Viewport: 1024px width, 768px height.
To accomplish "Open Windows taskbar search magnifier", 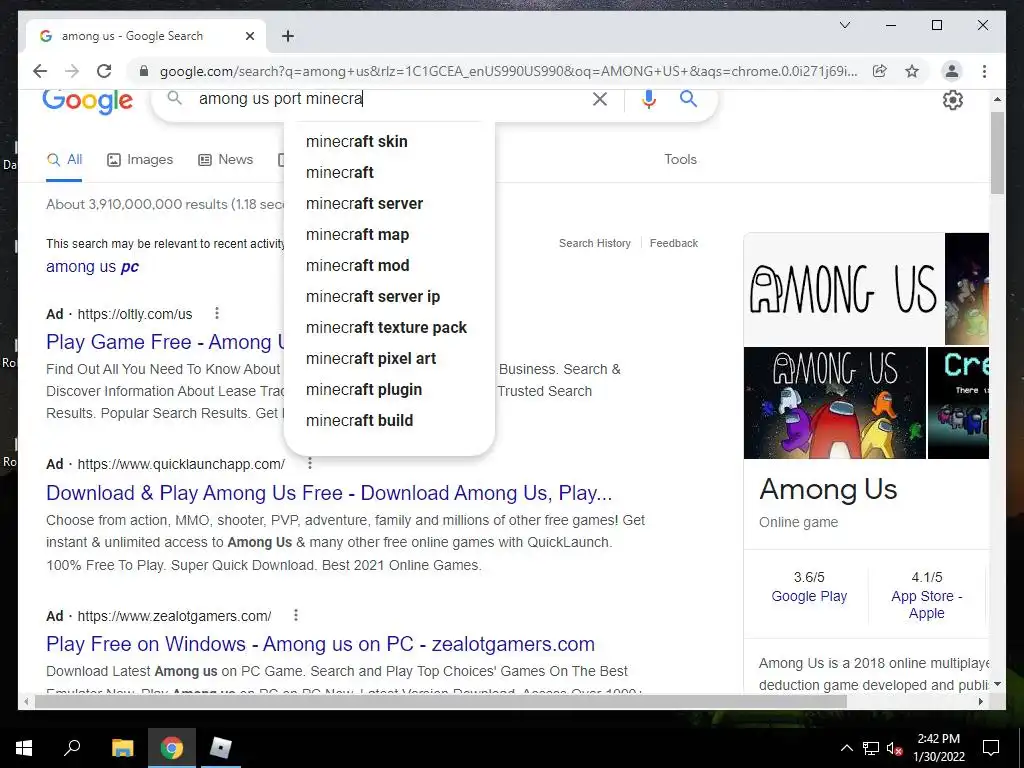I will point(72,748).
